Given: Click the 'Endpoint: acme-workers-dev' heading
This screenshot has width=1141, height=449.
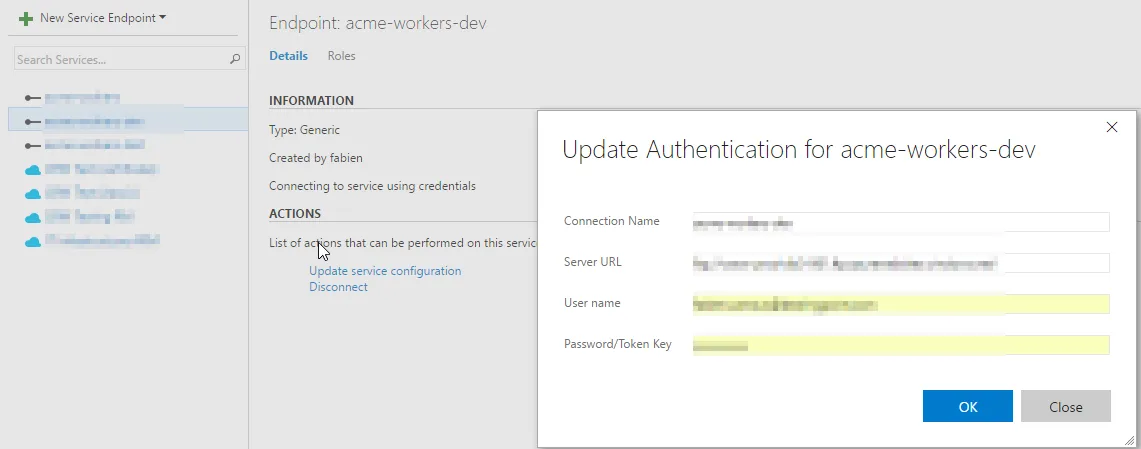Looking at the screenshot, I should click(378, 23).
